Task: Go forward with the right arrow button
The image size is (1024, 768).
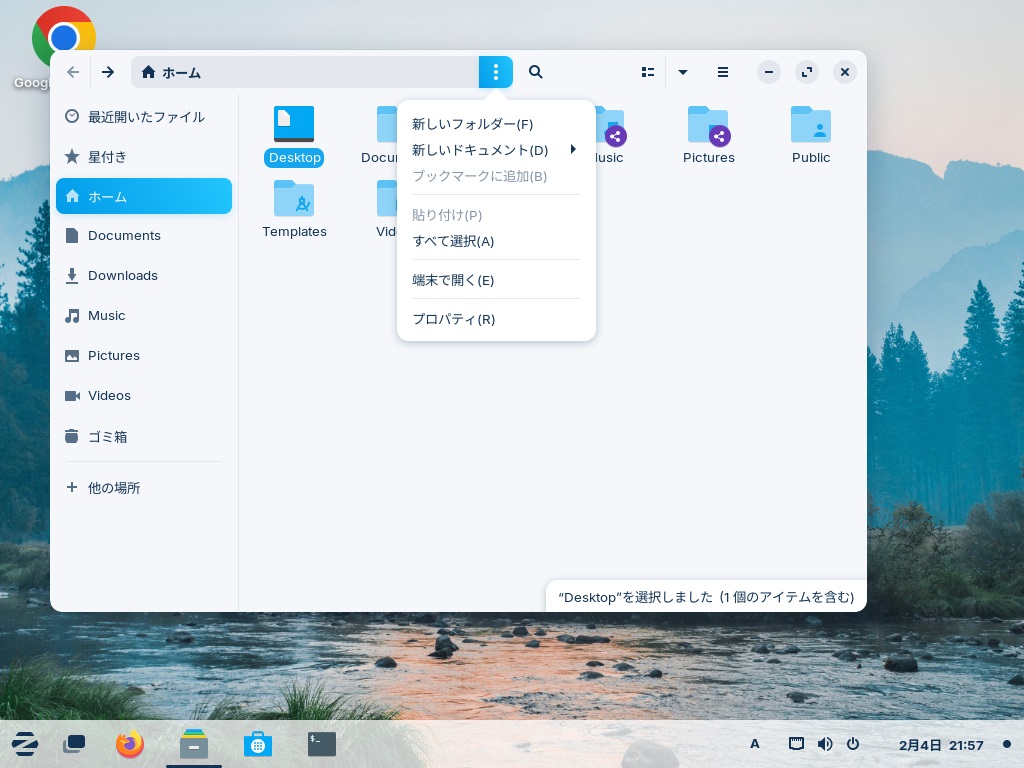Action: pos(108,72)
